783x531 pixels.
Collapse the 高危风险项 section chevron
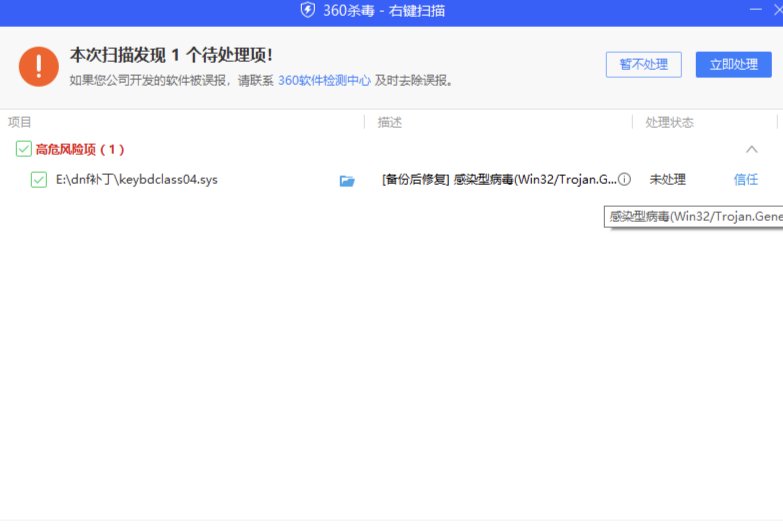tap(752, 149)
